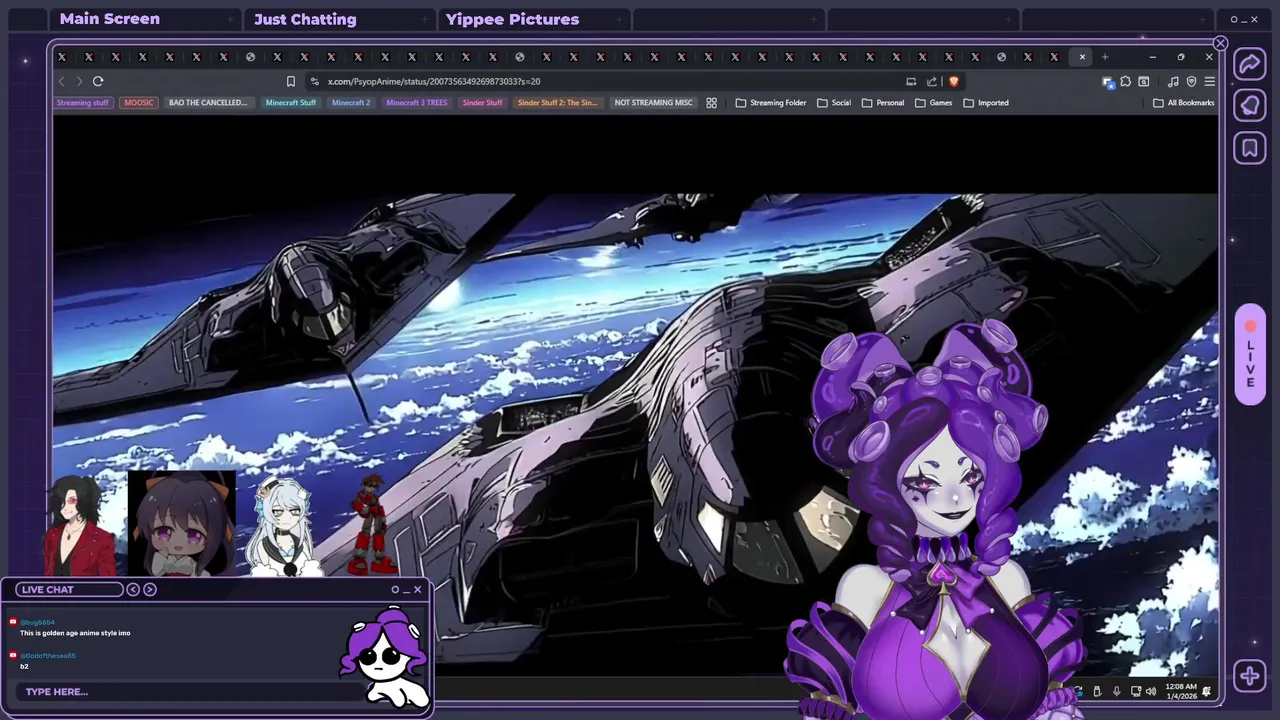The height and width of the screenshot is (720, 1280).
Task: Go back with the browser back arrow
Action: point(62,81)
